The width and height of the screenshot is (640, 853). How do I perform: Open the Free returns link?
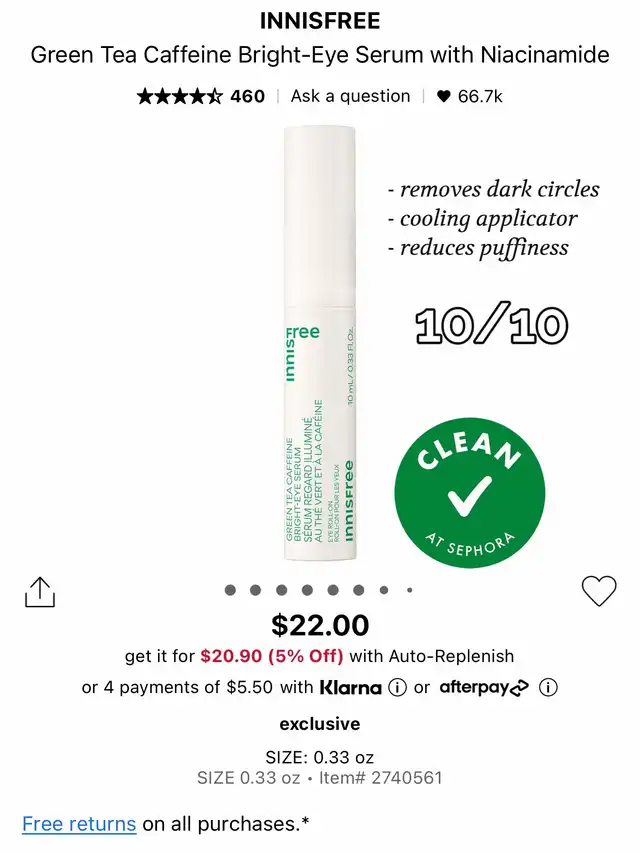pyautogui.click(x=79, y=824)
